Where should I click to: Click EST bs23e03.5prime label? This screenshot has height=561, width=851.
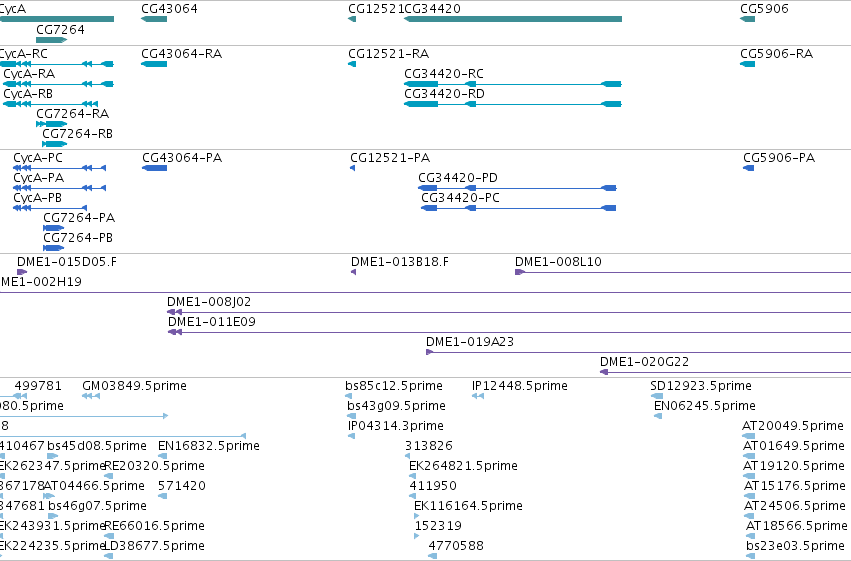point(795,546)
